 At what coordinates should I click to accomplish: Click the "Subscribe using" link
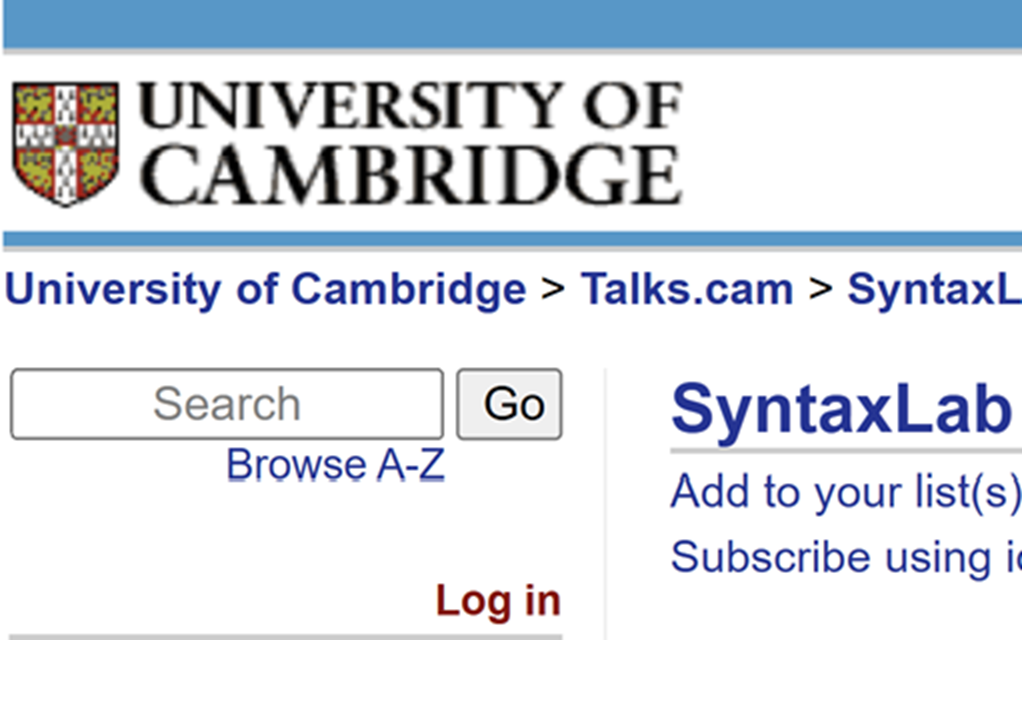[x=845, y=557]
